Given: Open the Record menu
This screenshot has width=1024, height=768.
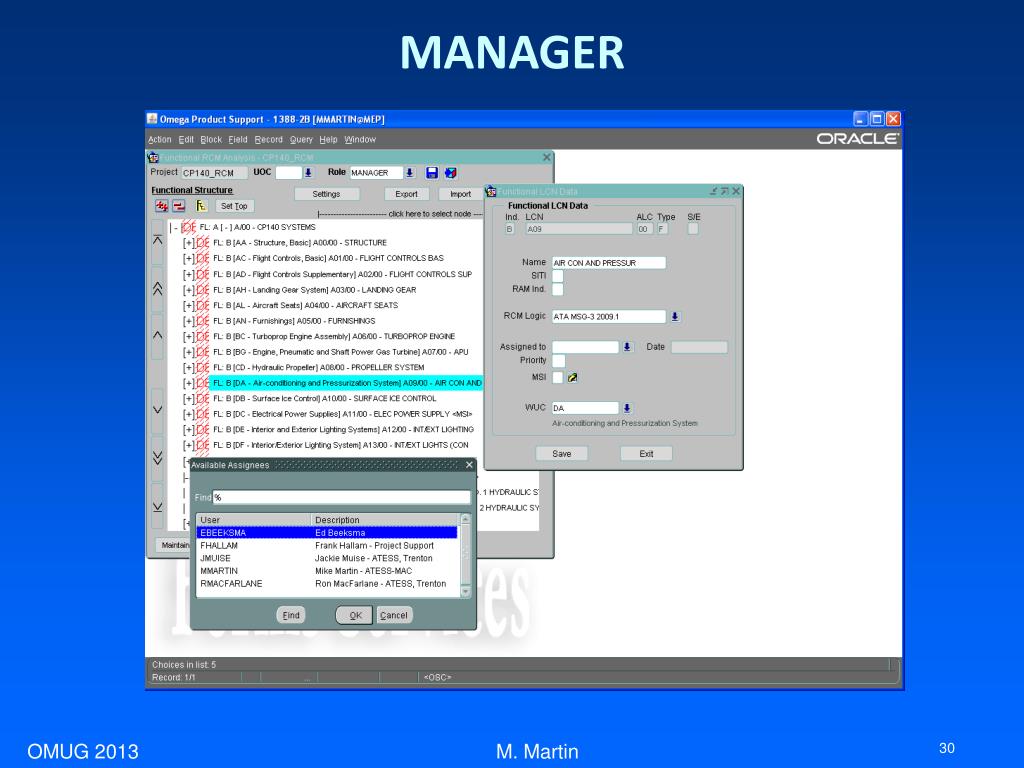Looking at the screenshot, I should (268, 139).
